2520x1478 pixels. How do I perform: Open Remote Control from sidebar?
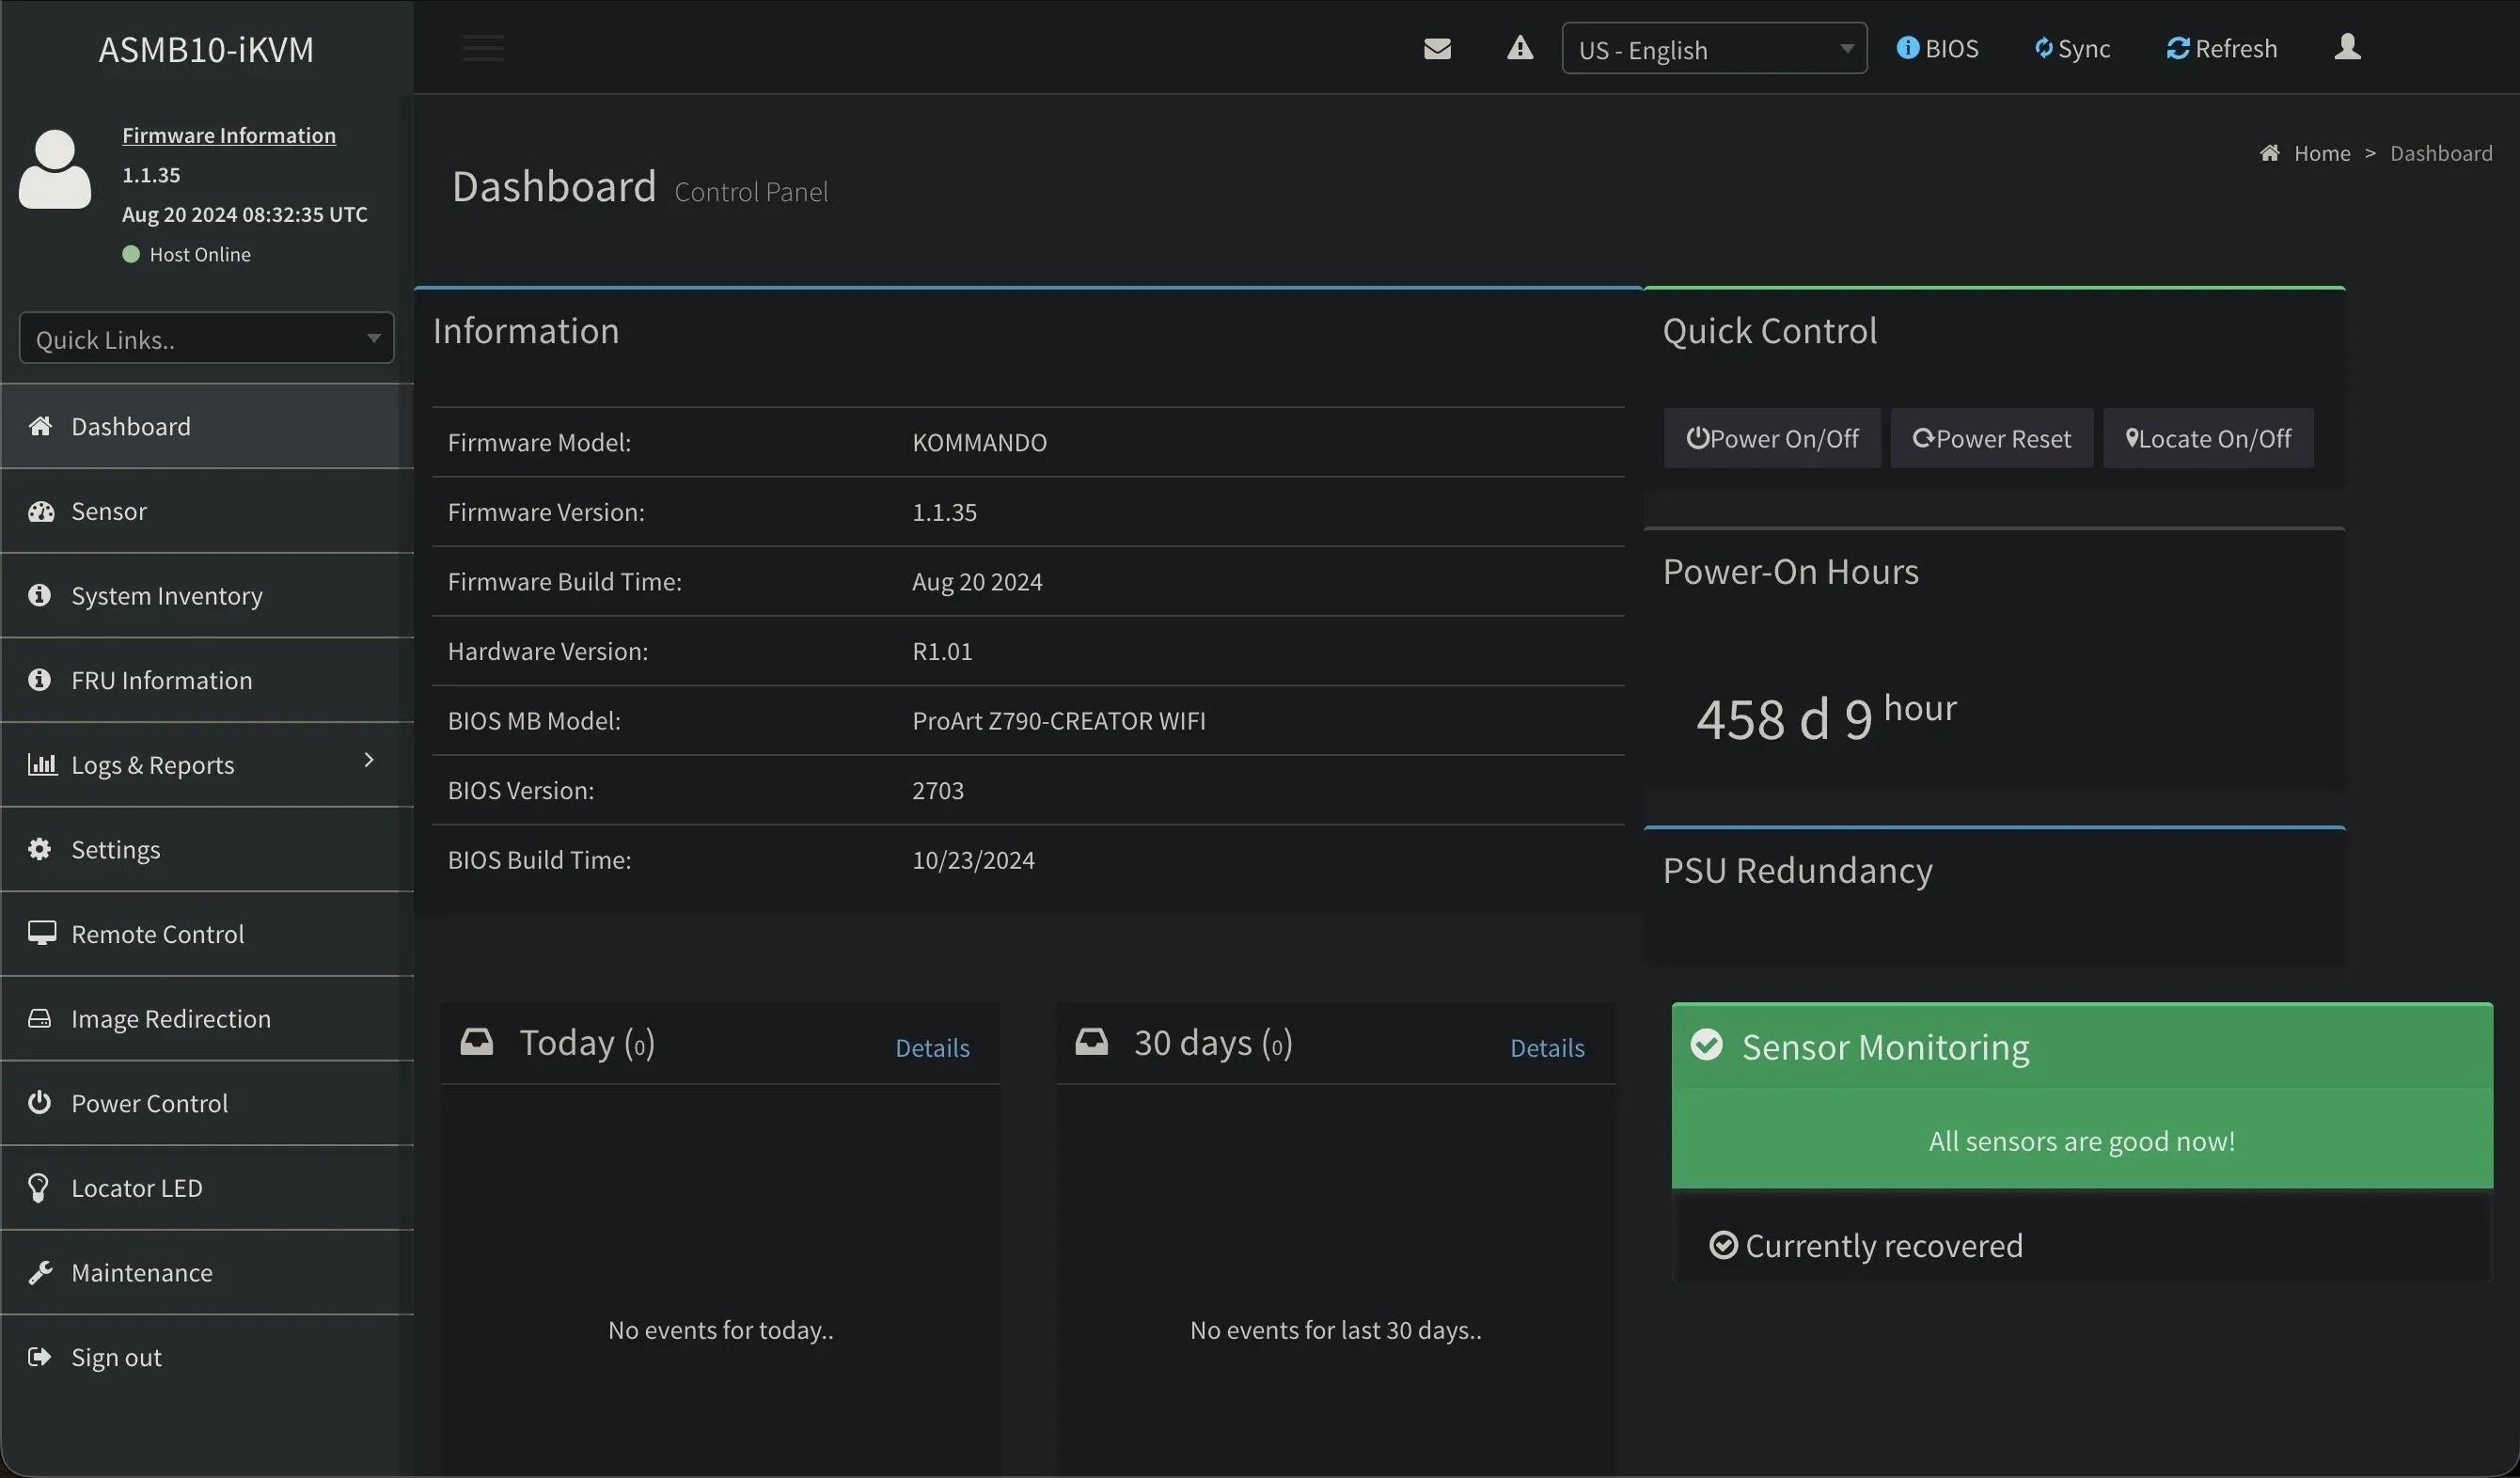pyautogui.click(x=207, y=934)
